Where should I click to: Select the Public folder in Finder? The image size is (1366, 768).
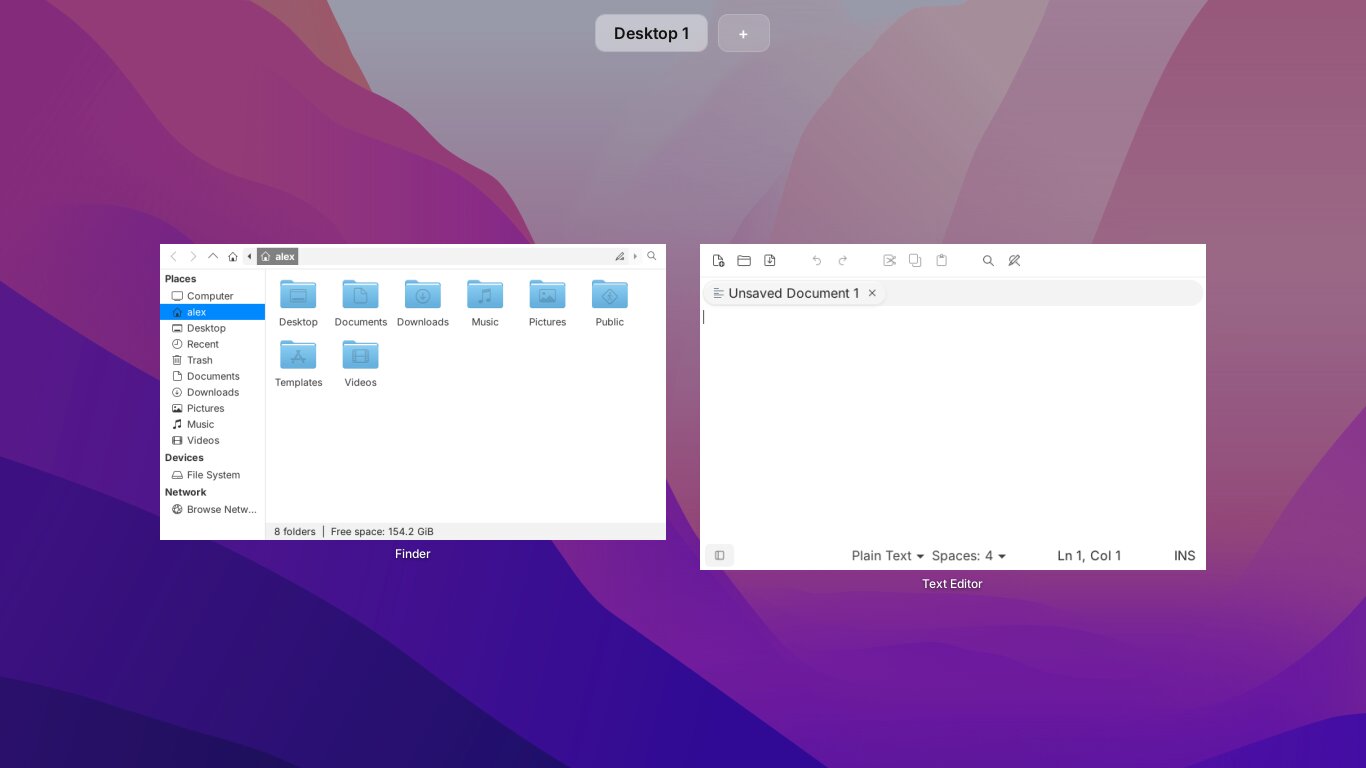pos(610,304)
